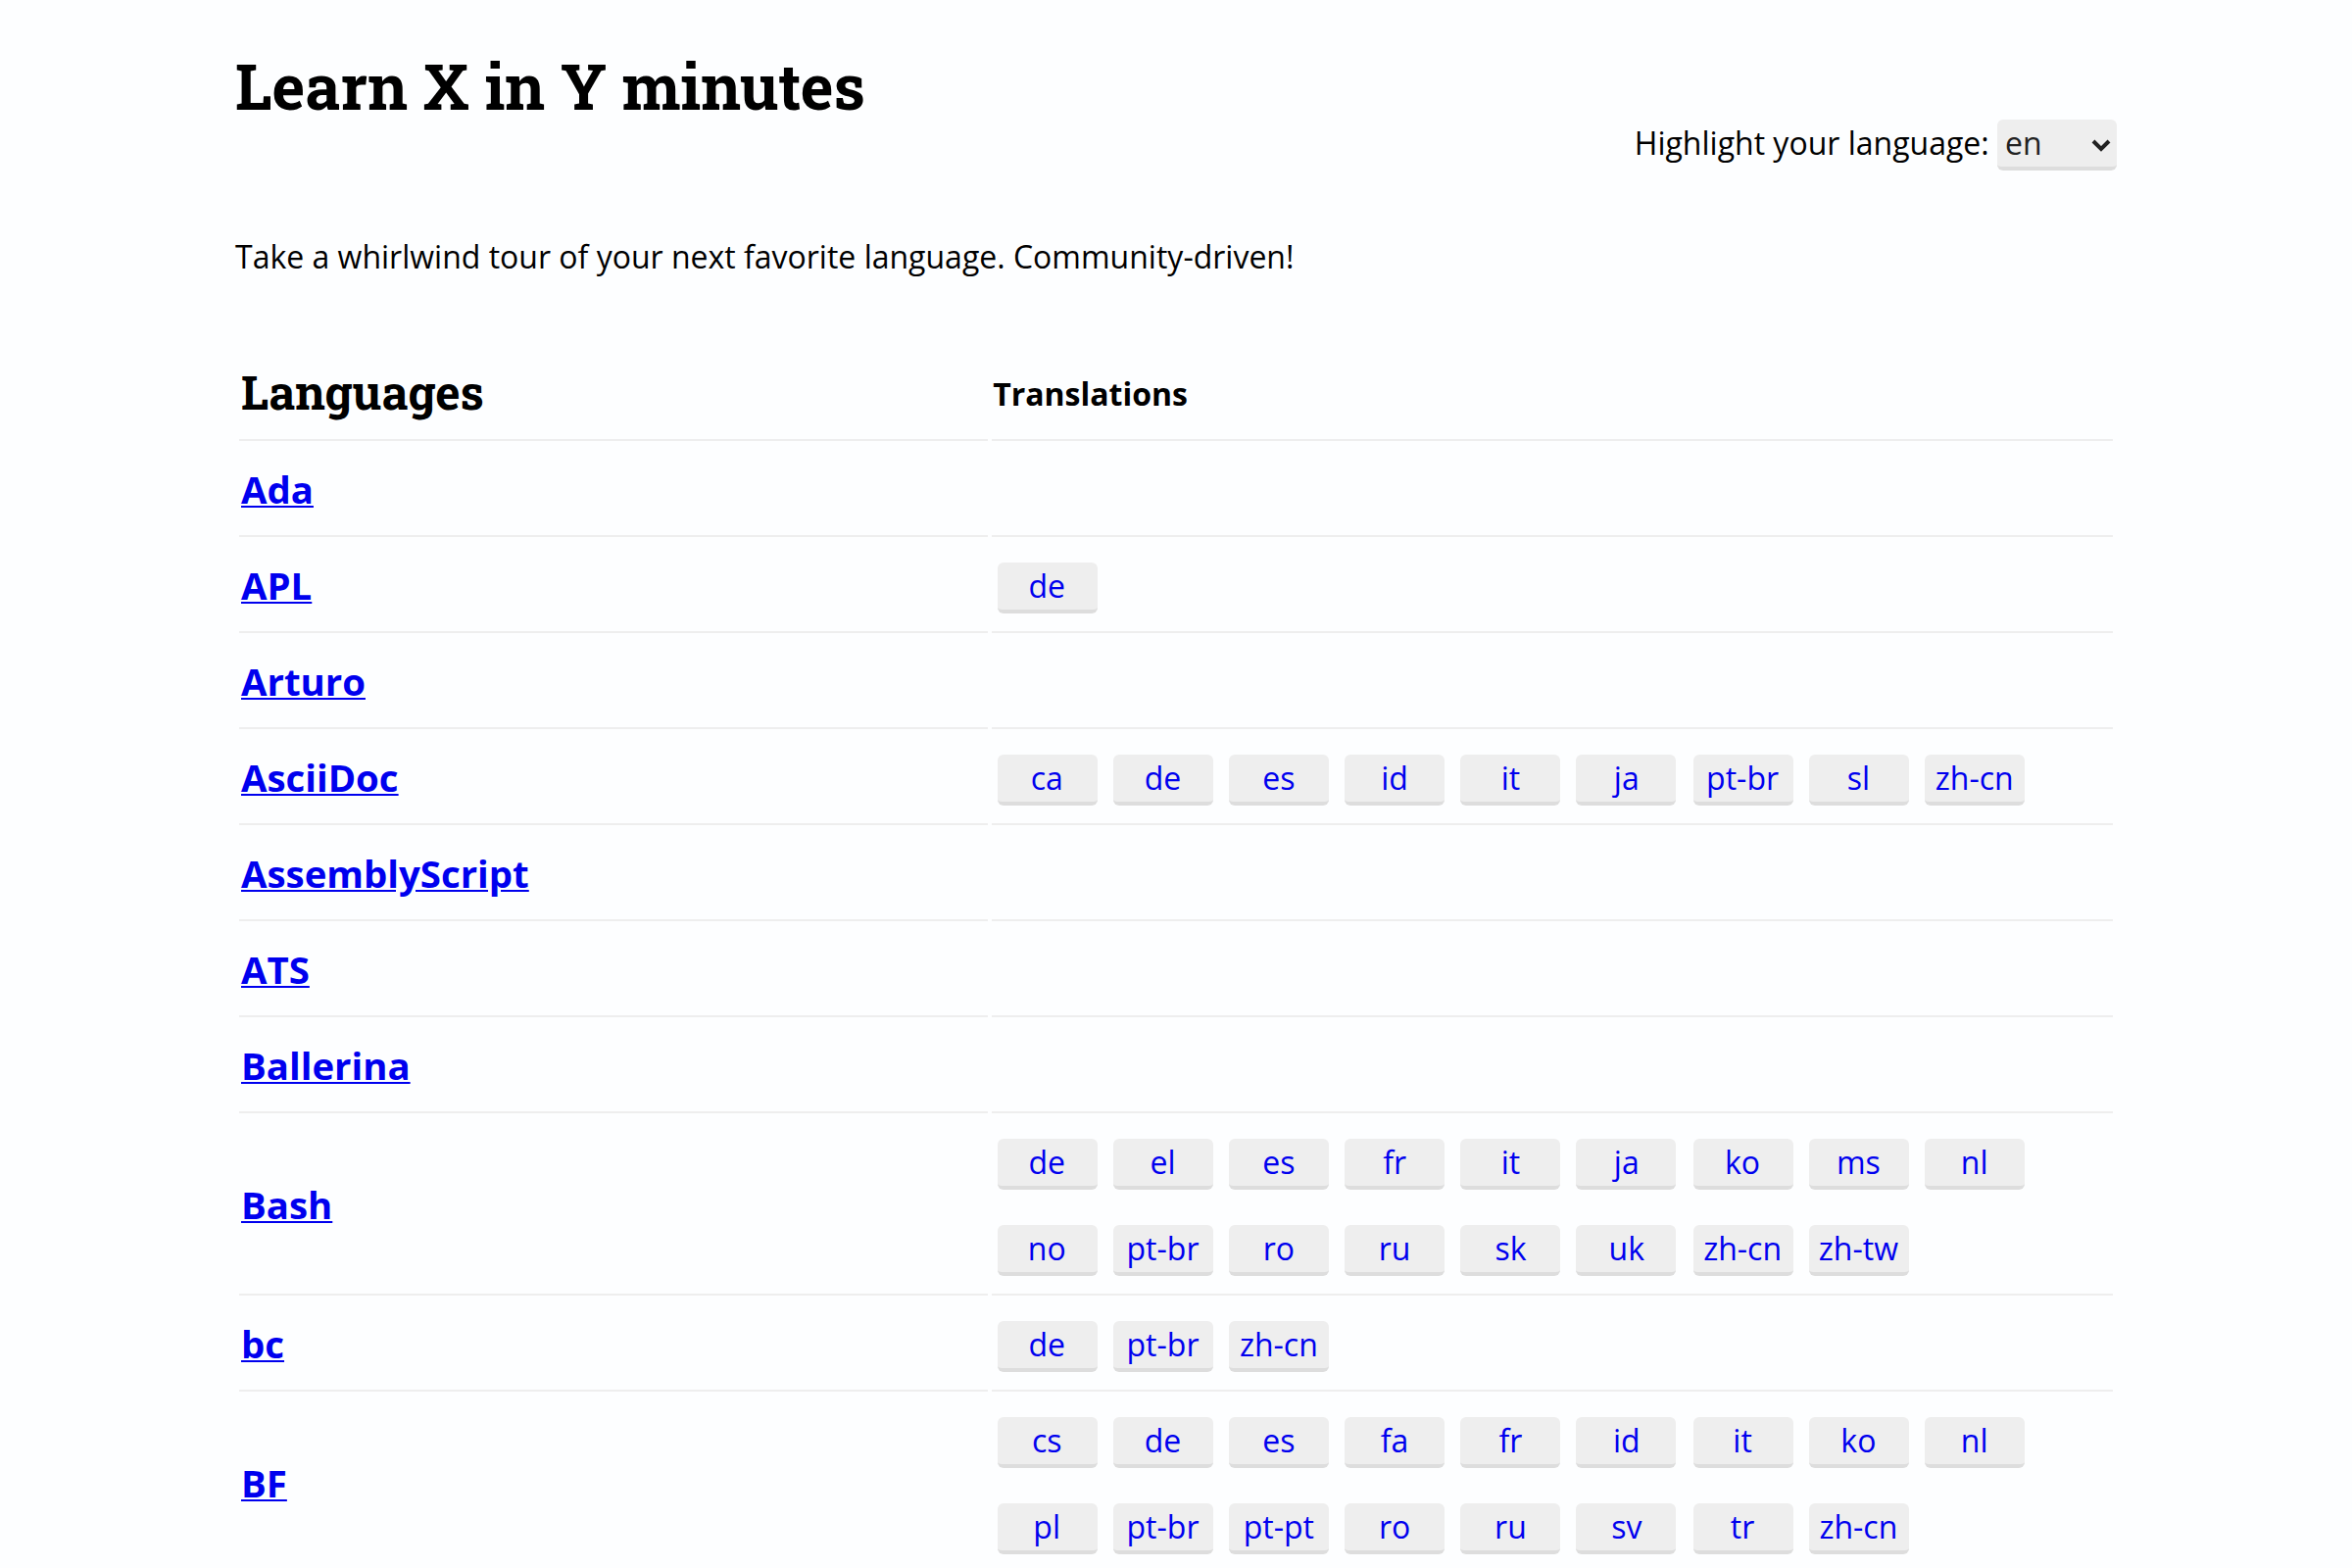Open the APL language link
This screenshot has width=2352, height=1568.
(x=276, y=586)
